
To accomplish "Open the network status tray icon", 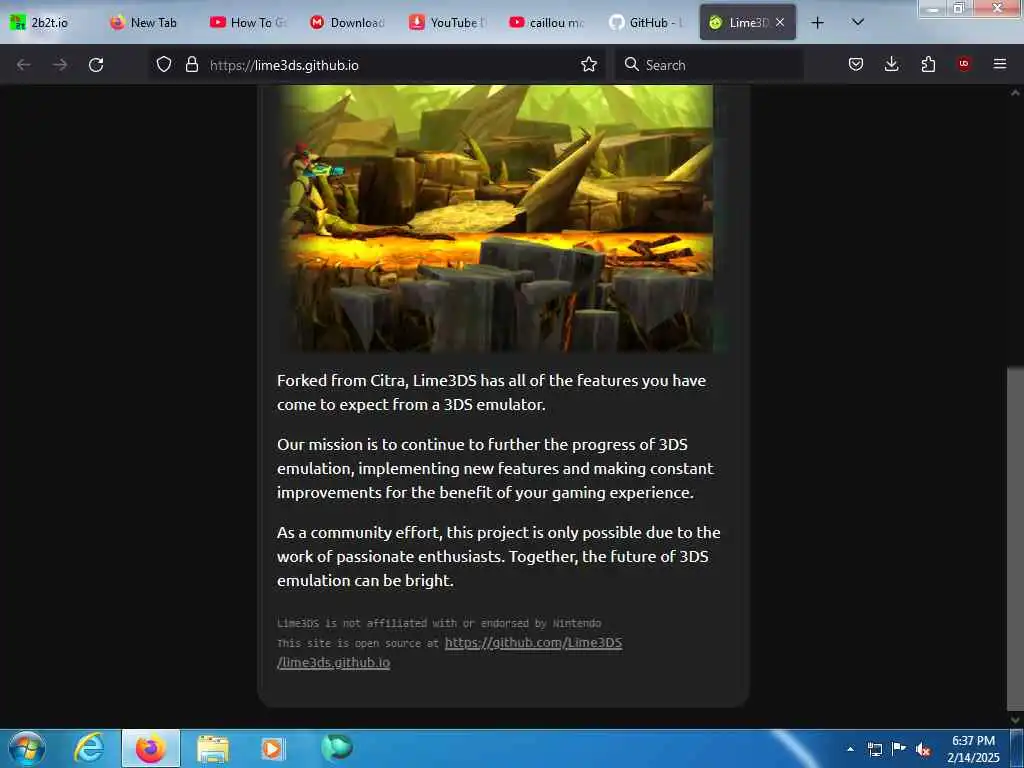I will [x=874, y=749].
